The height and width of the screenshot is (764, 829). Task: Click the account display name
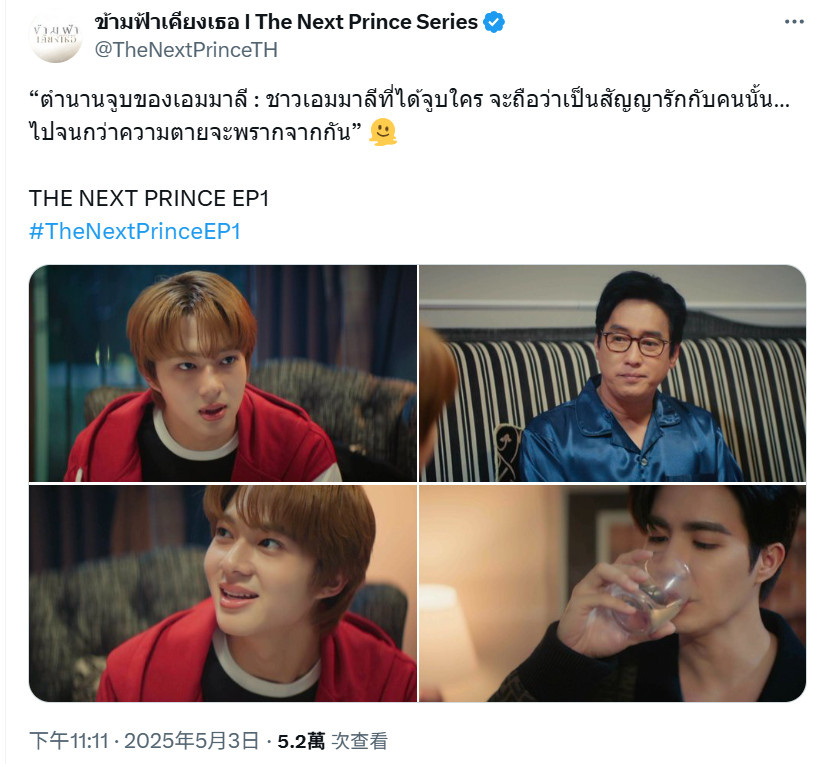286,22
